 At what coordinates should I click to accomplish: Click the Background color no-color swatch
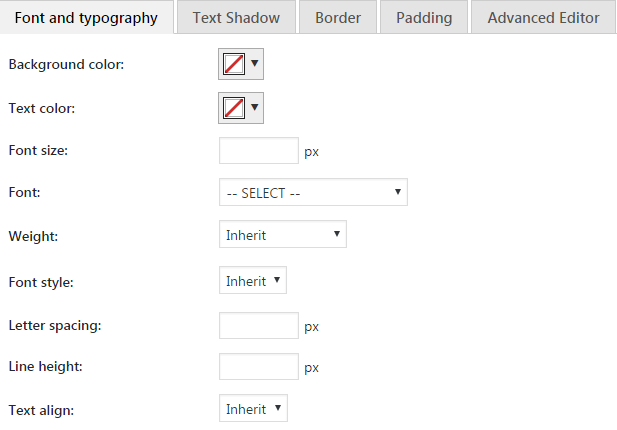click(x=234, y=64)
